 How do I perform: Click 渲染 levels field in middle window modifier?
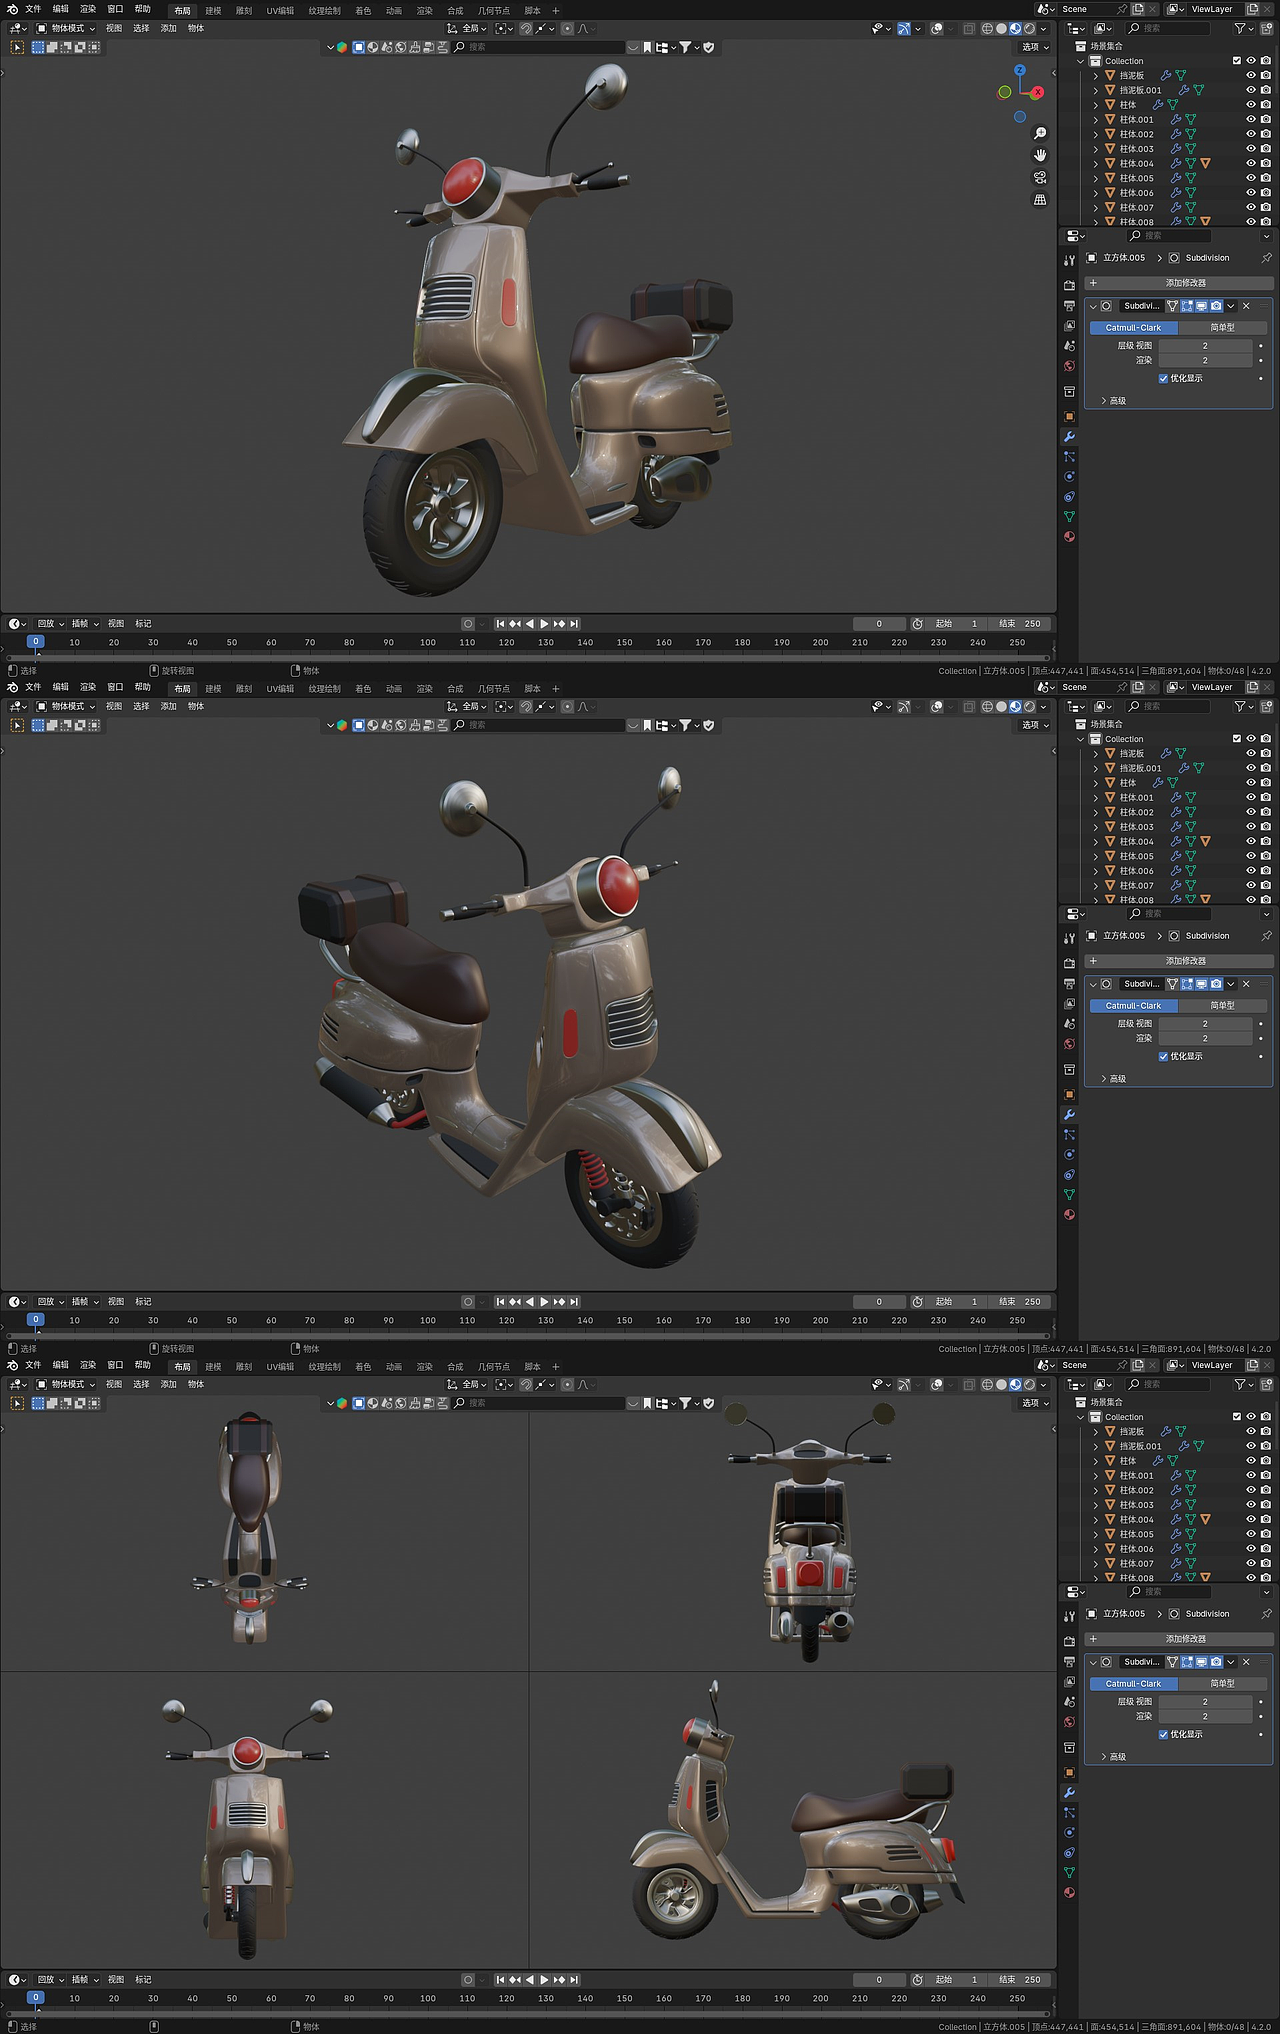(x=1205, y=1038)
